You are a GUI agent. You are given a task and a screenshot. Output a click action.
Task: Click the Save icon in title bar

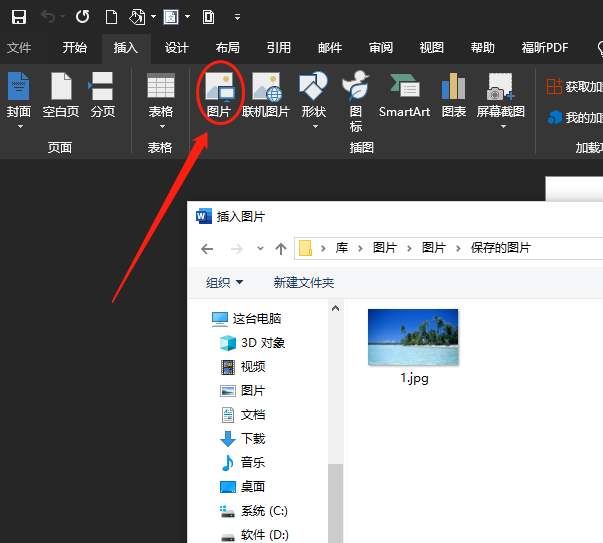18,17
